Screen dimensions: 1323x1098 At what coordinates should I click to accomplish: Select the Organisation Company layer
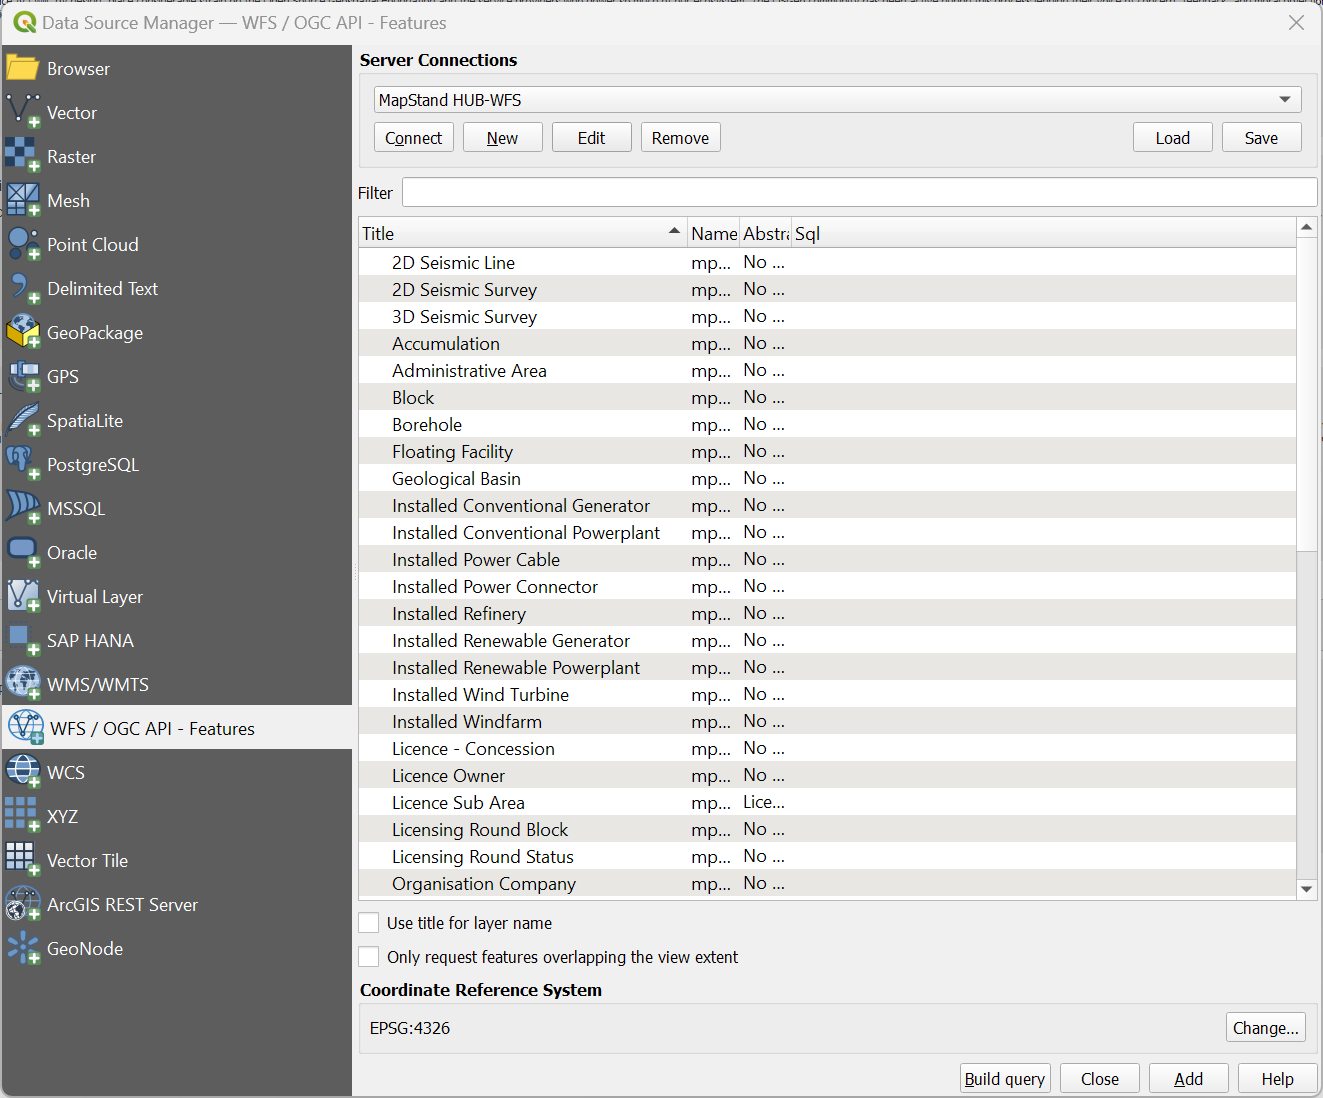(x=827, y=883)
